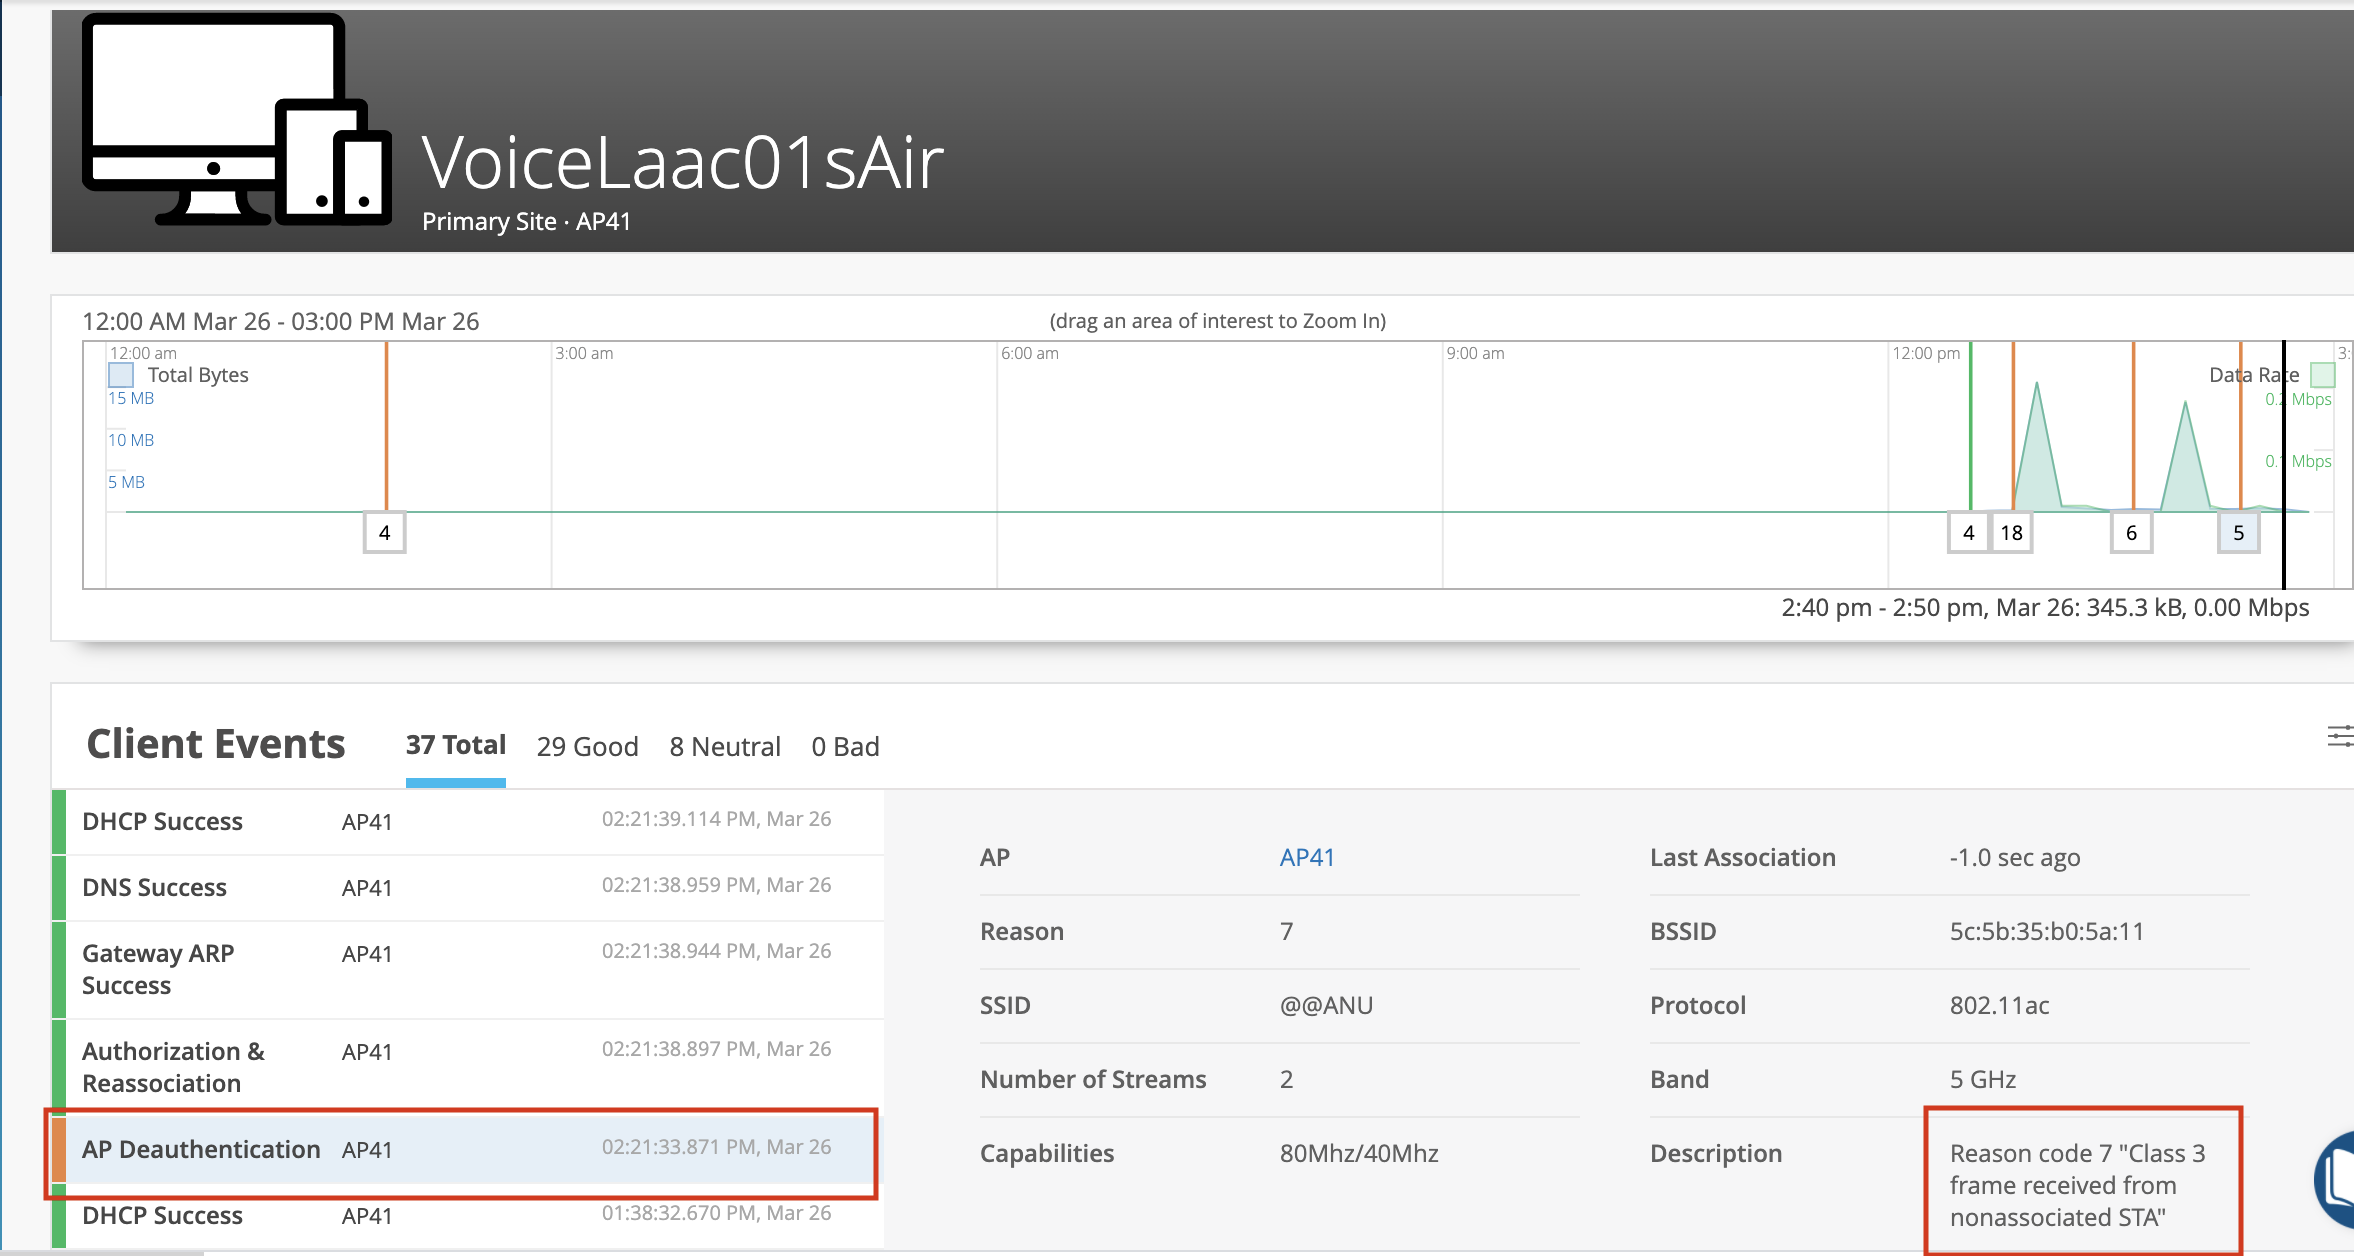Click the 18 events timeline marker
The height and width of the screenshot is (1256, 2354).
pos(2011,533)
